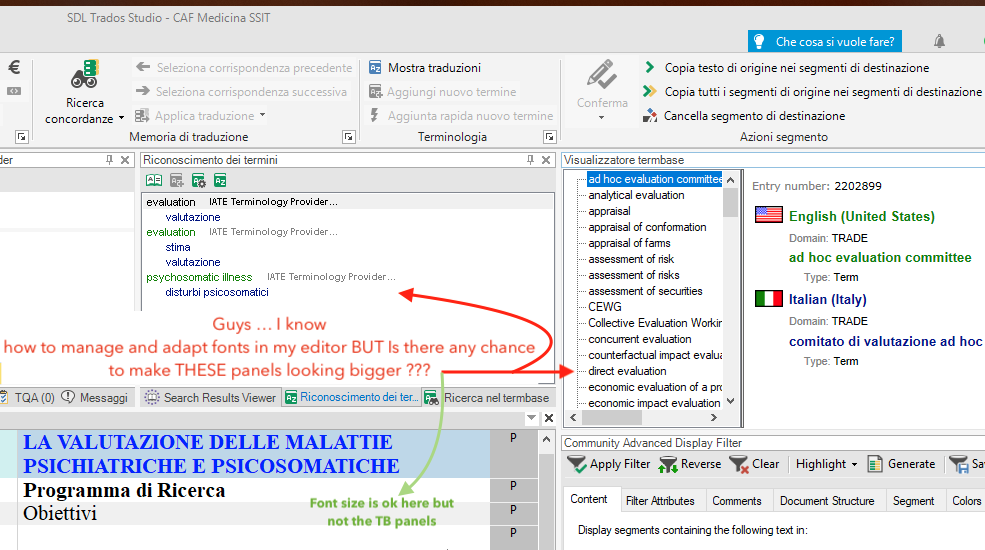The width and height of the screenshot is (985, 550).
Task: Select 'appraisal of conformation' entry
Action: coord(647,227)
